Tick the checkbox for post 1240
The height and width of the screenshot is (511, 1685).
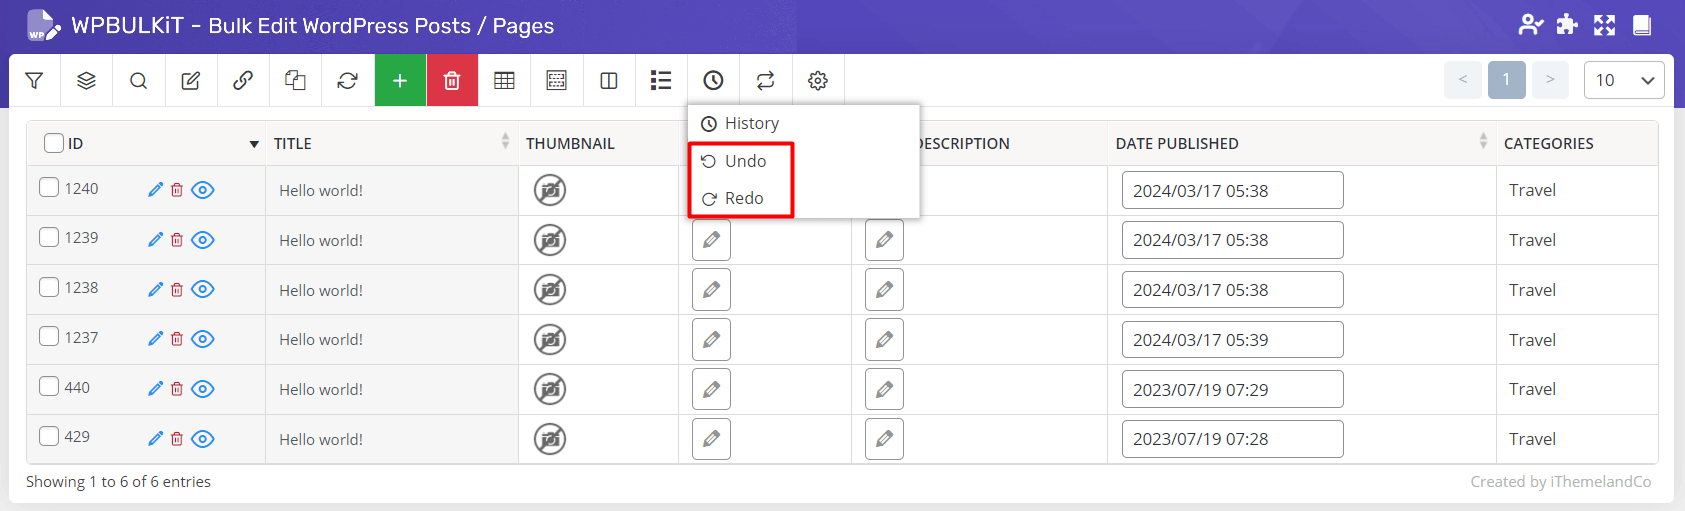click(49, 188)
